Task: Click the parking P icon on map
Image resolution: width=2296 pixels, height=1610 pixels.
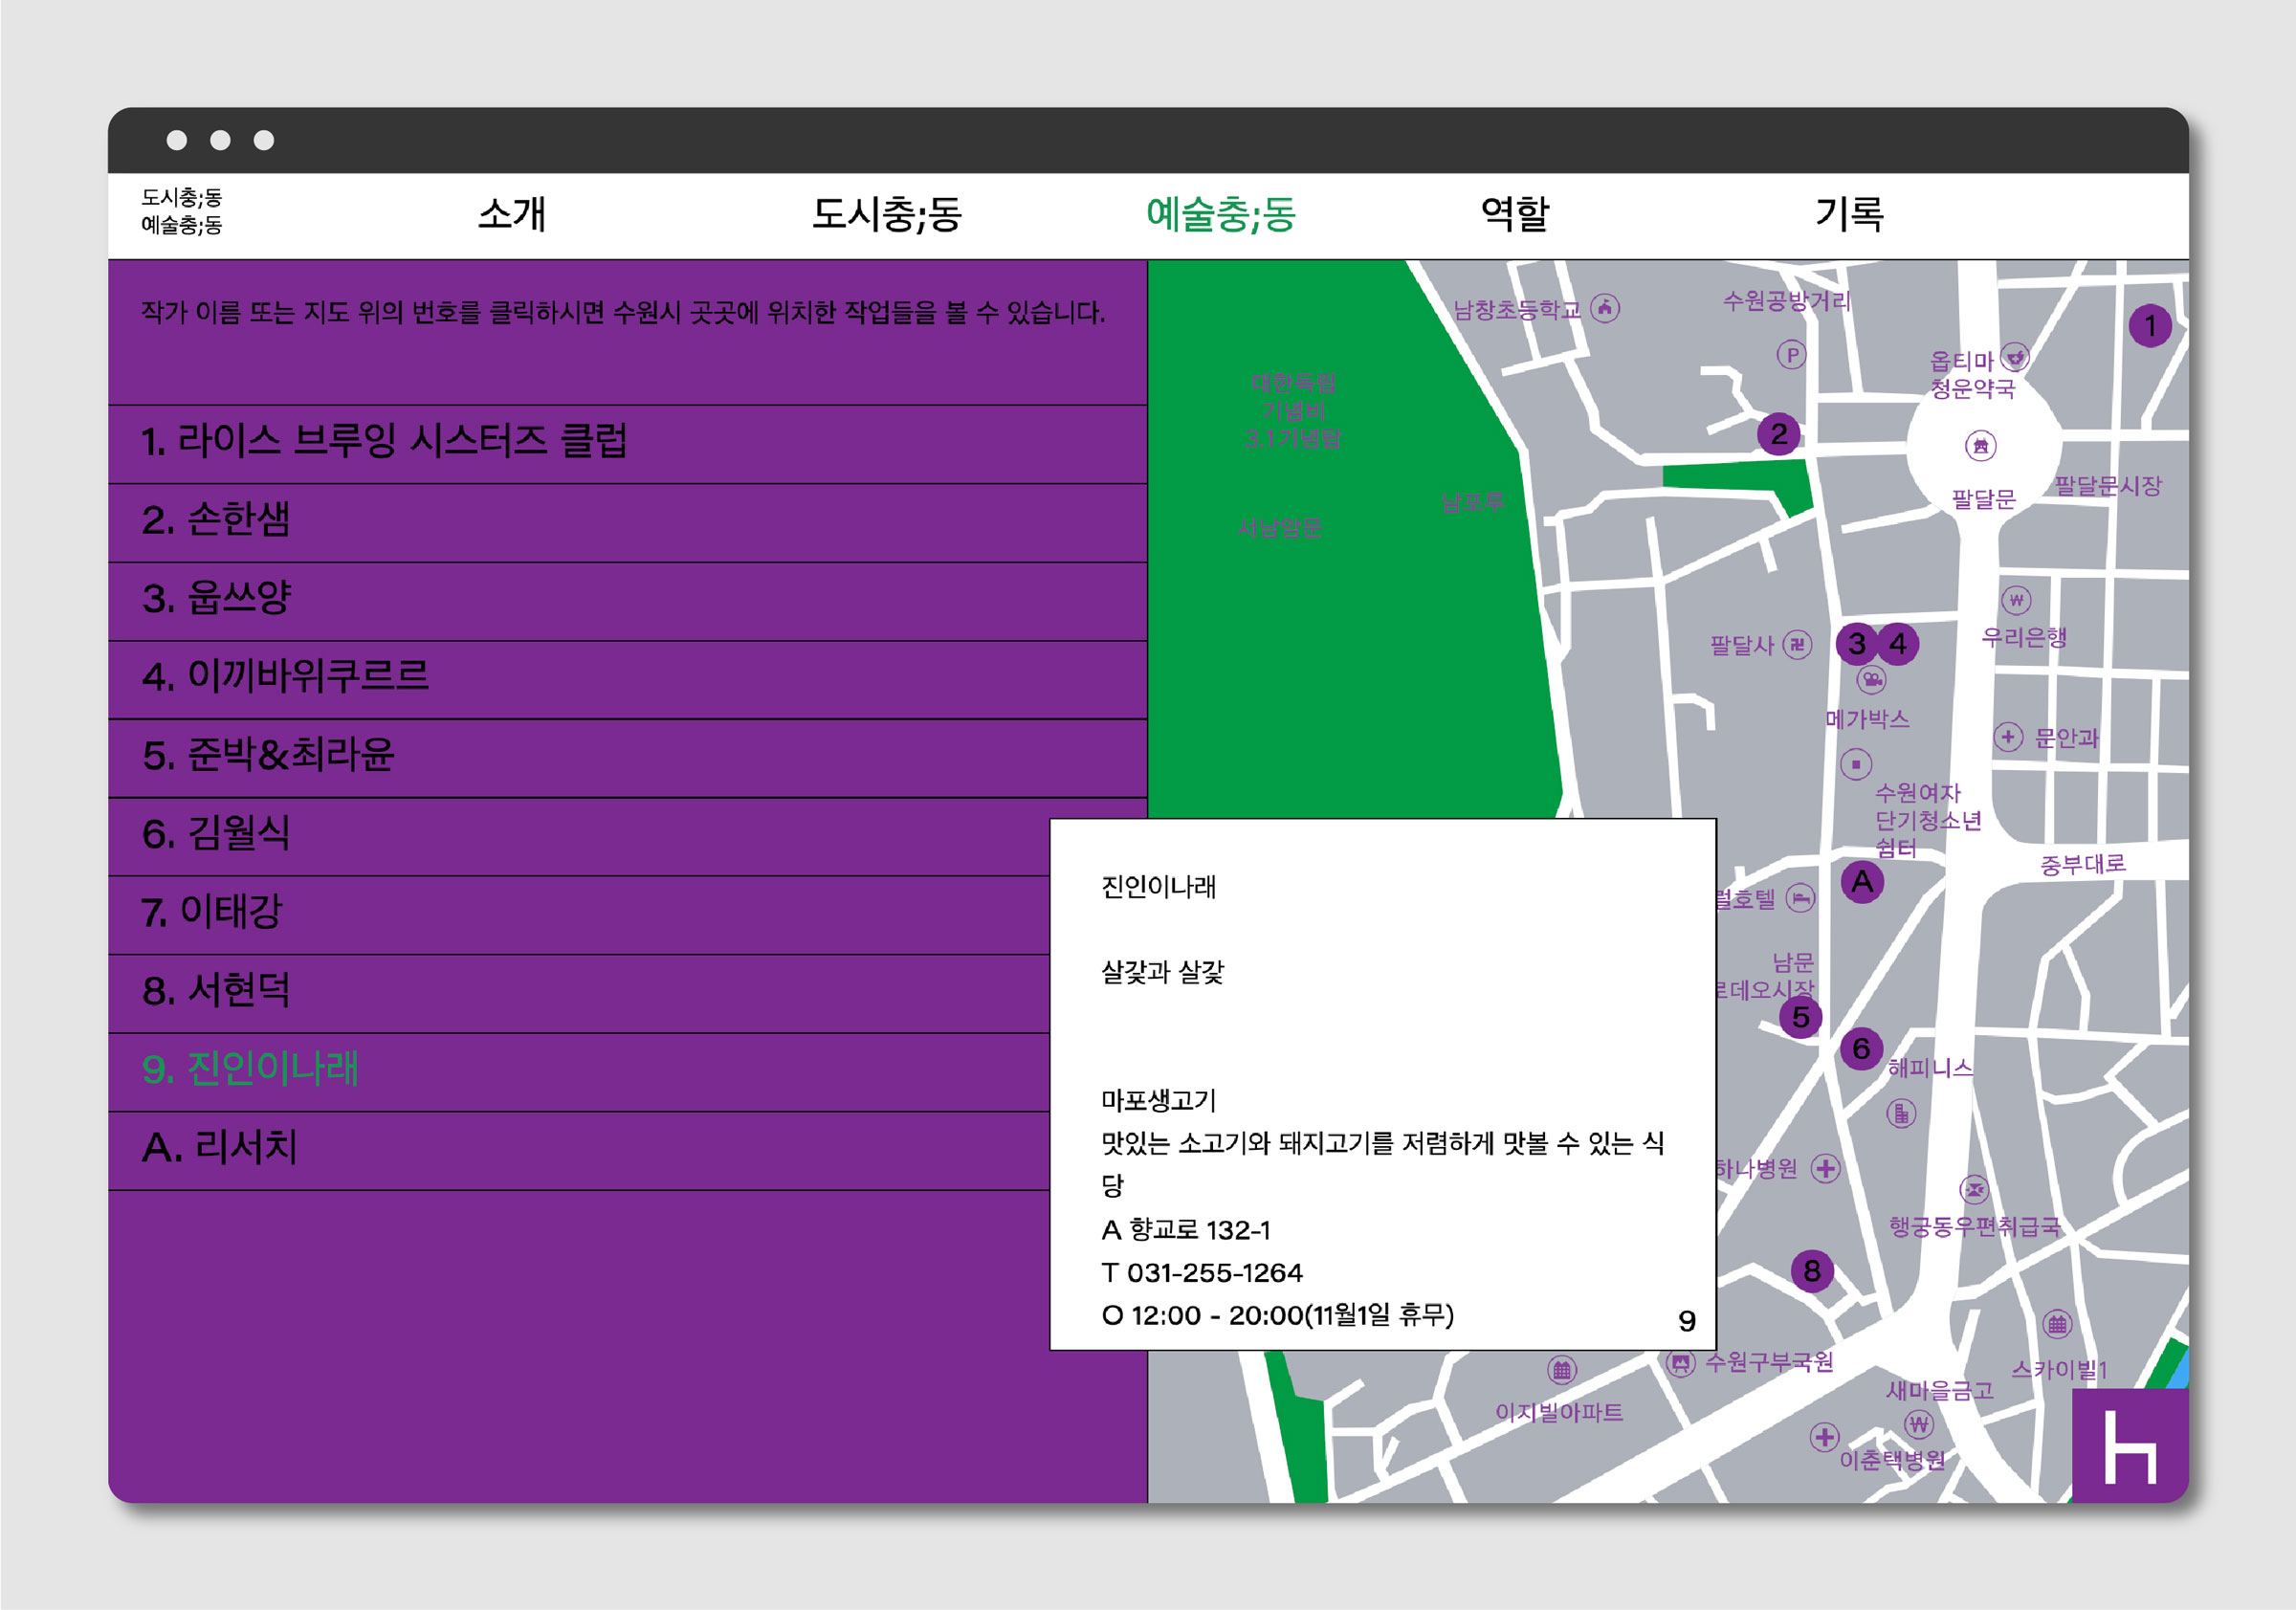Action: click(1791, 355)
